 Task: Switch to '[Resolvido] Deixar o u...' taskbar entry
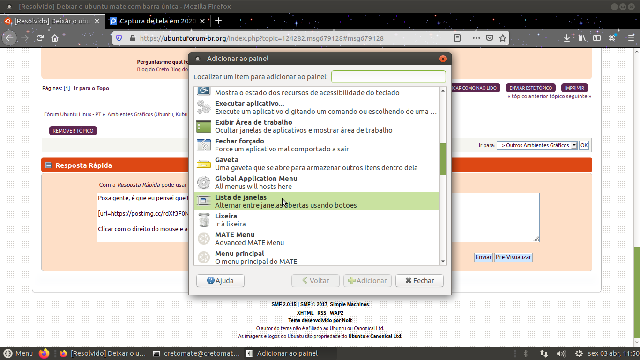(102, 353)
